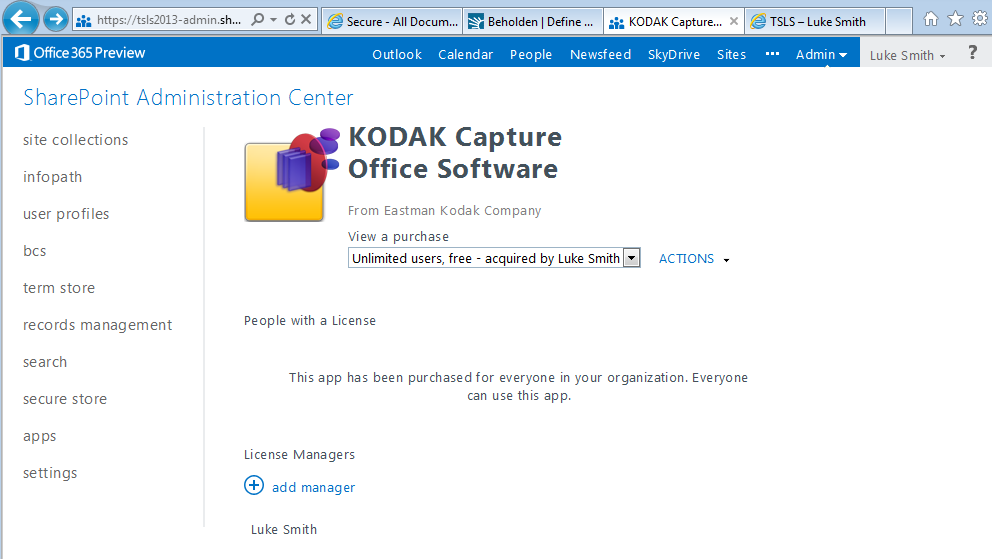
Task: Open the browser Home icon
Action: [x=931, y=19]
